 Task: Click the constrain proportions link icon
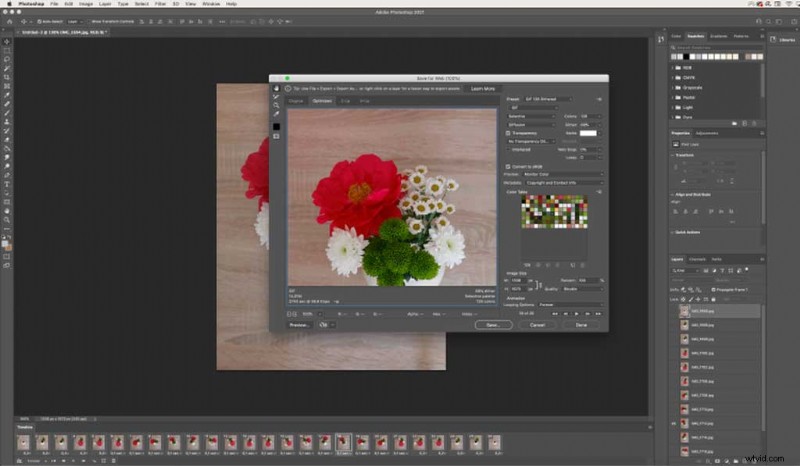(x=538, y=285)
